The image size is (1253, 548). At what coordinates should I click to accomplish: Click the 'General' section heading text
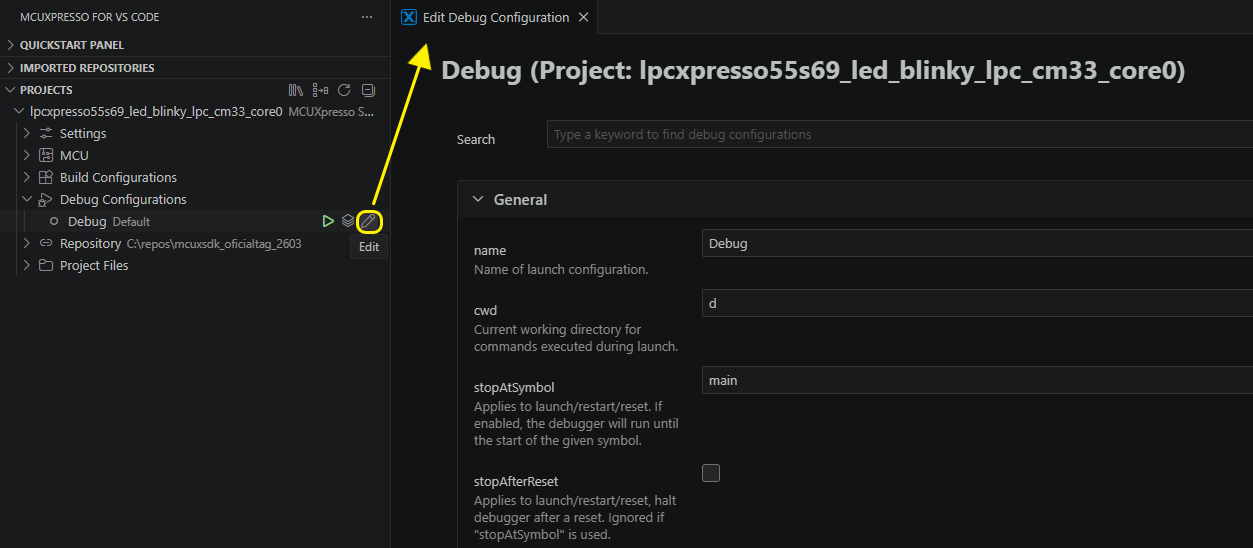(x=520, y=199)
